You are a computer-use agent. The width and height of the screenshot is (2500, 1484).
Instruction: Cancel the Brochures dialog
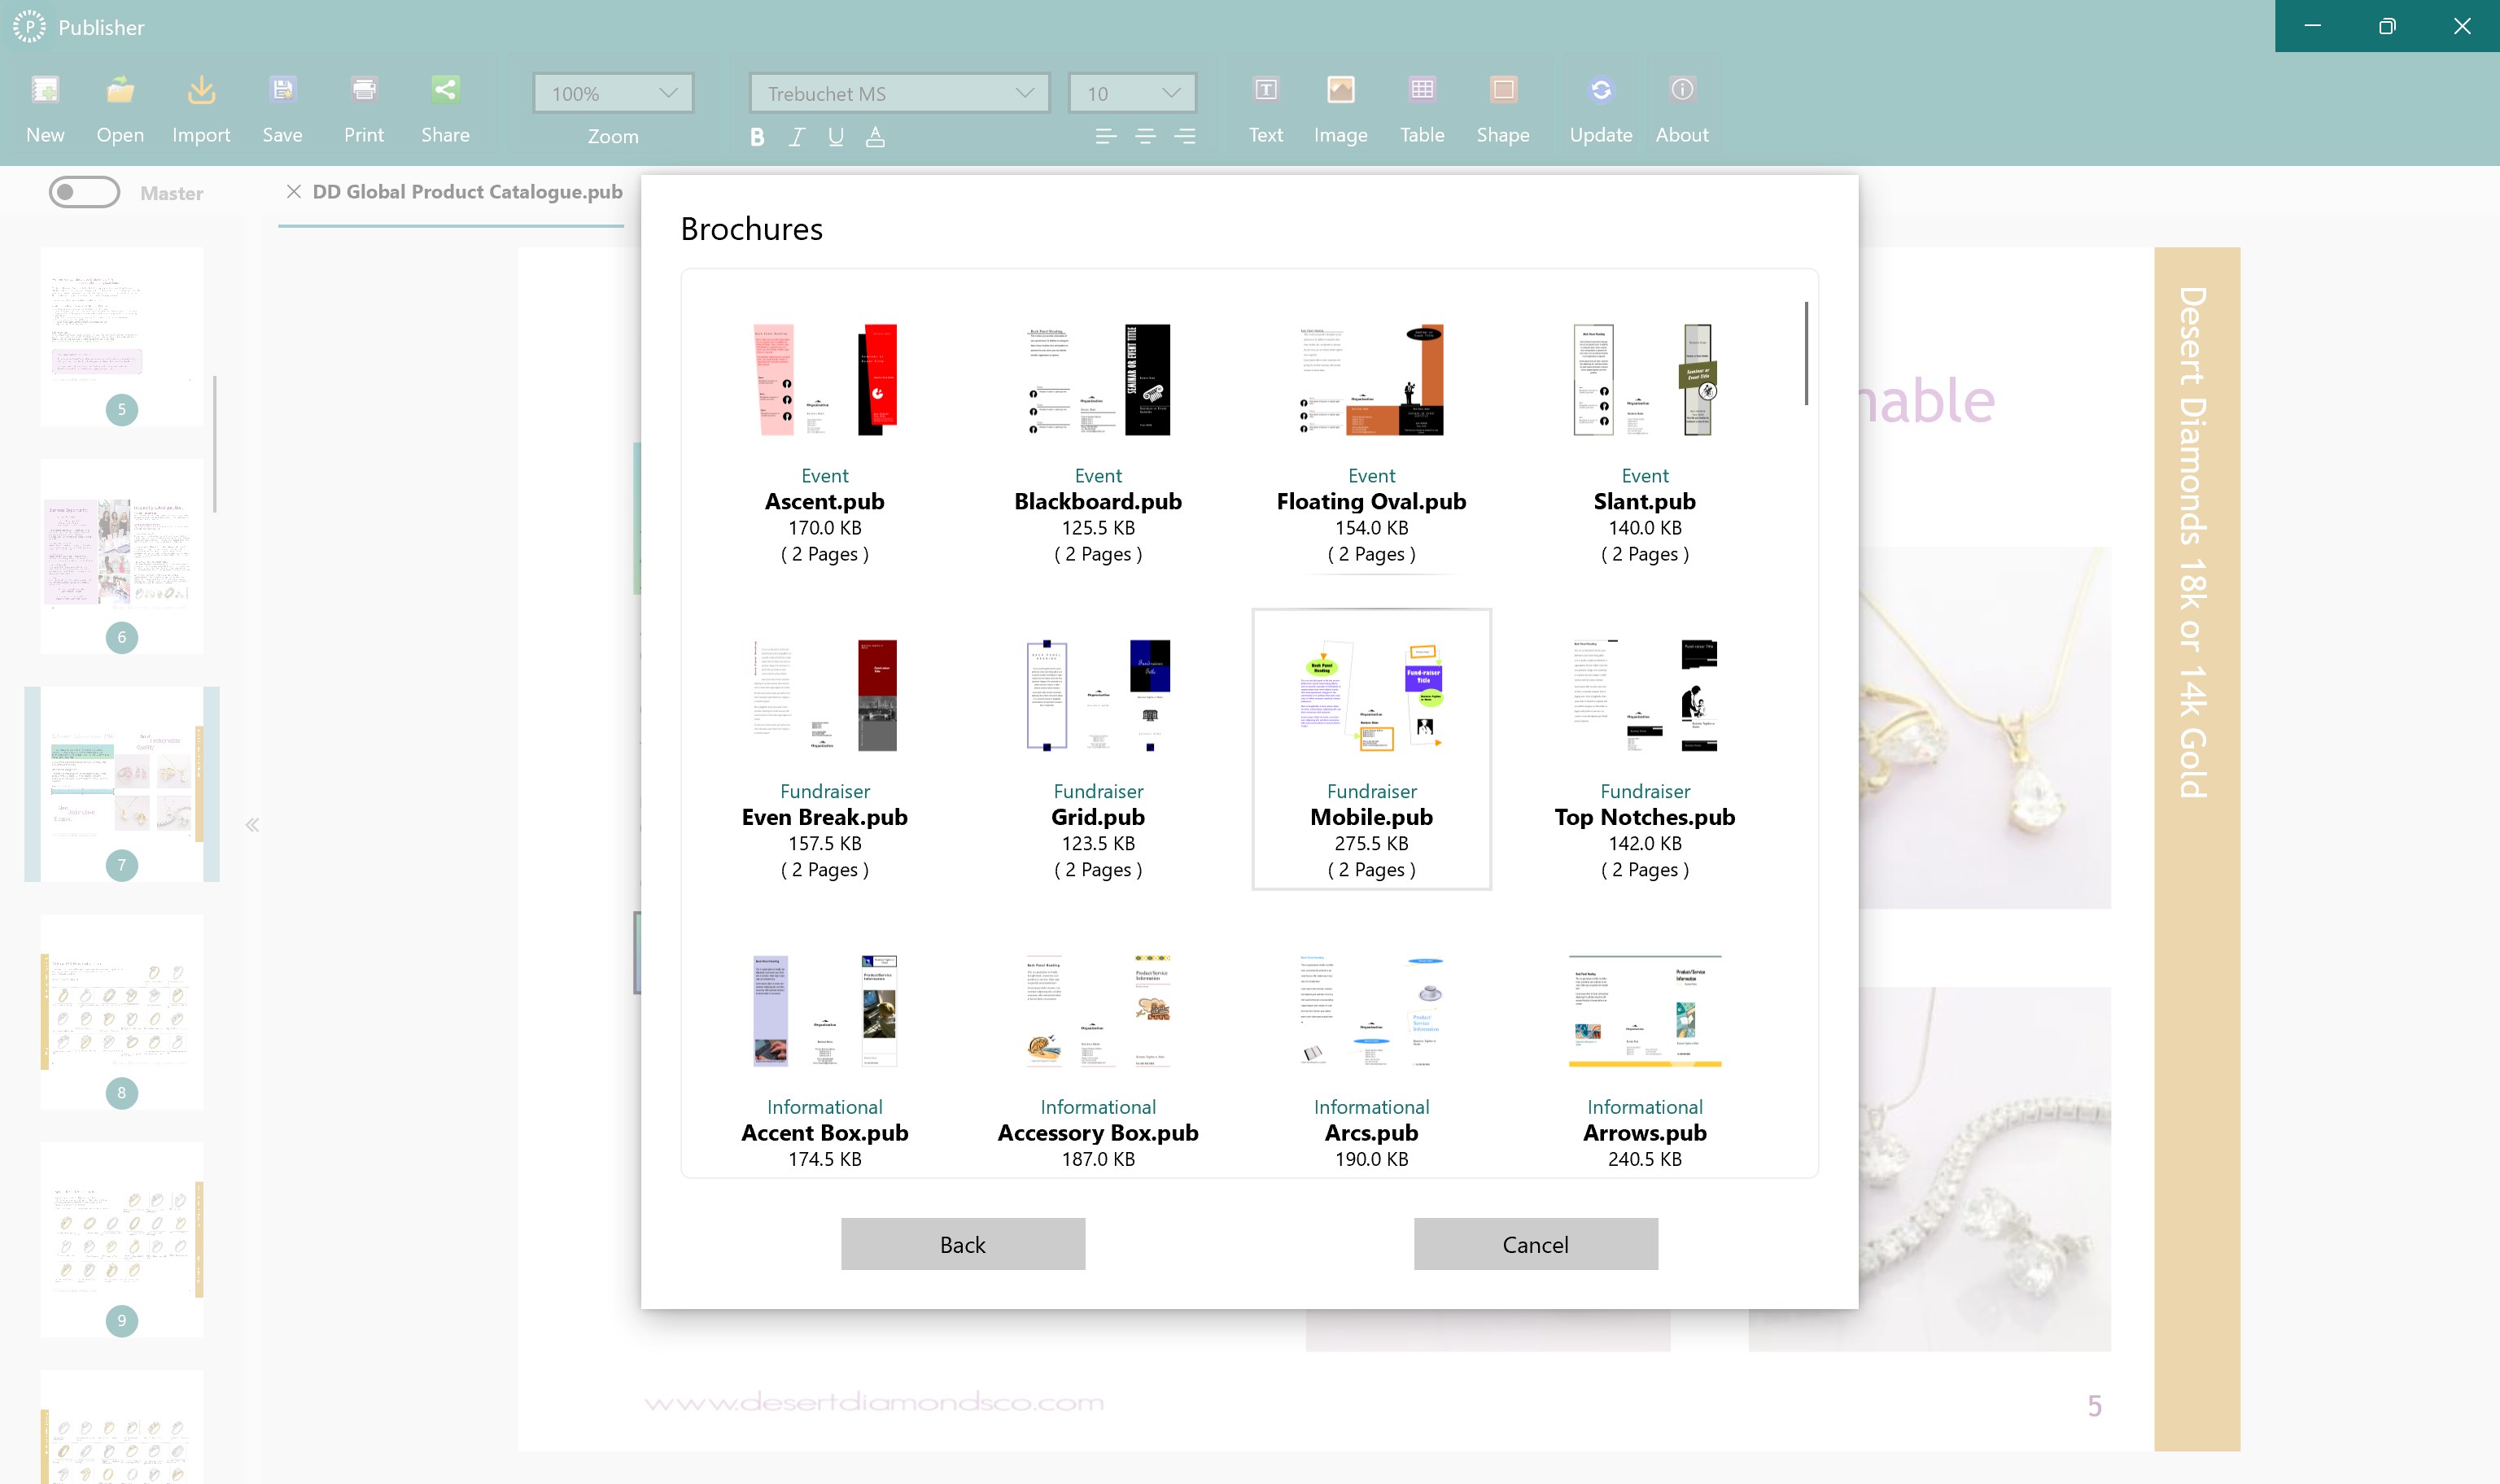[1535, 1244]
